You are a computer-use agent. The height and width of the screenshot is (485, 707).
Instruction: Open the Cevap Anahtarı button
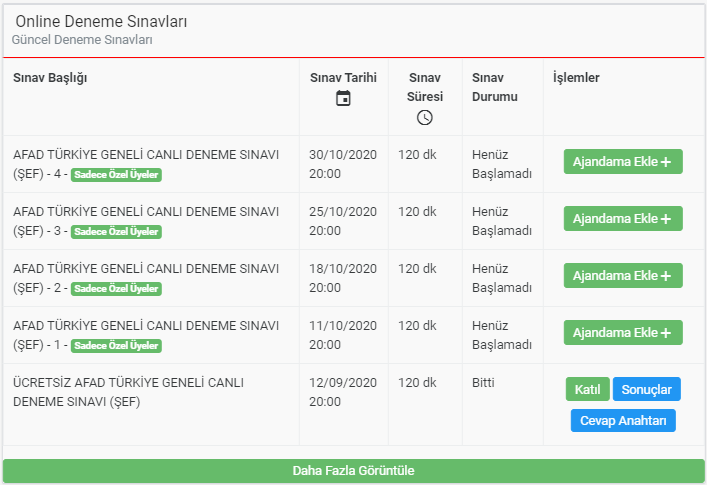coord(623,421)
